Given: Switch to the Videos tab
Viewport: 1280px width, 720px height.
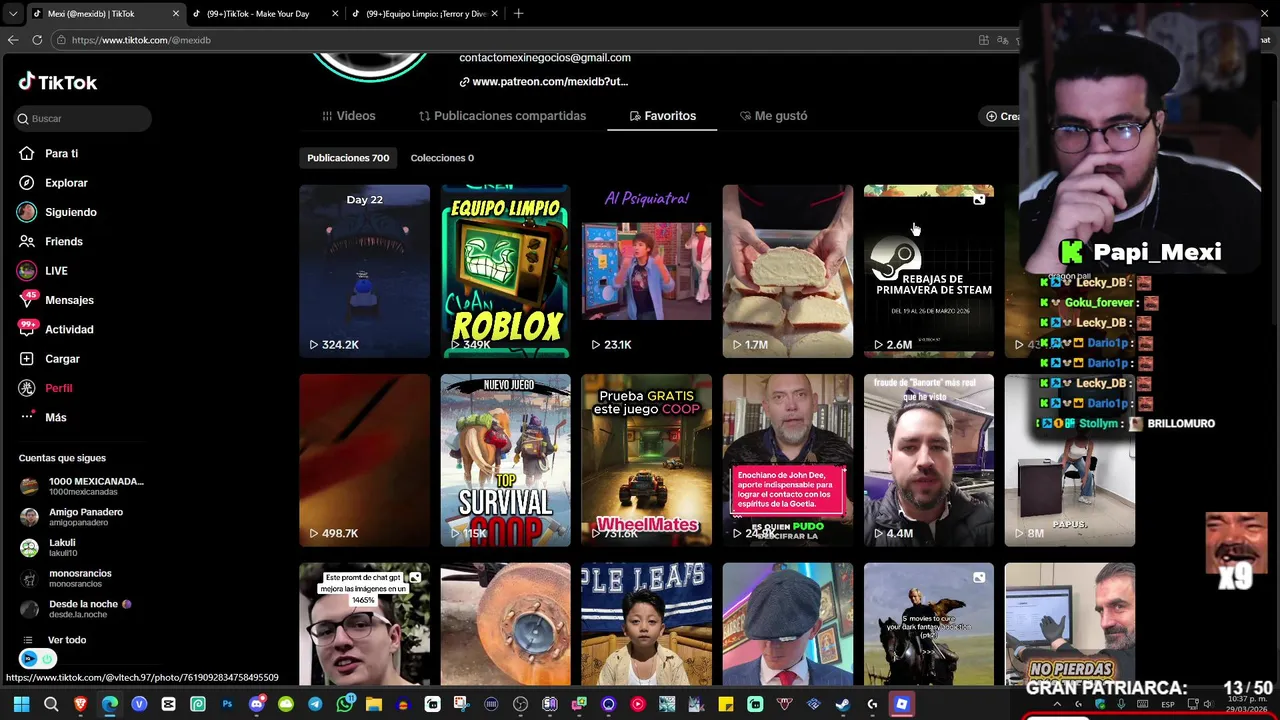Looking at the screenshot, I should point(348,116).
